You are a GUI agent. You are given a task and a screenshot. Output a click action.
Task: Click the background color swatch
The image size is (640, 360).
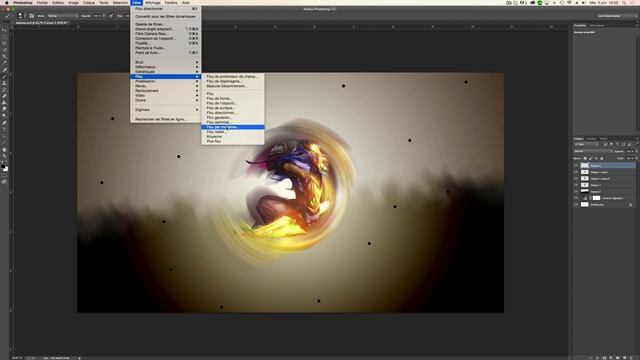[6, 169]
